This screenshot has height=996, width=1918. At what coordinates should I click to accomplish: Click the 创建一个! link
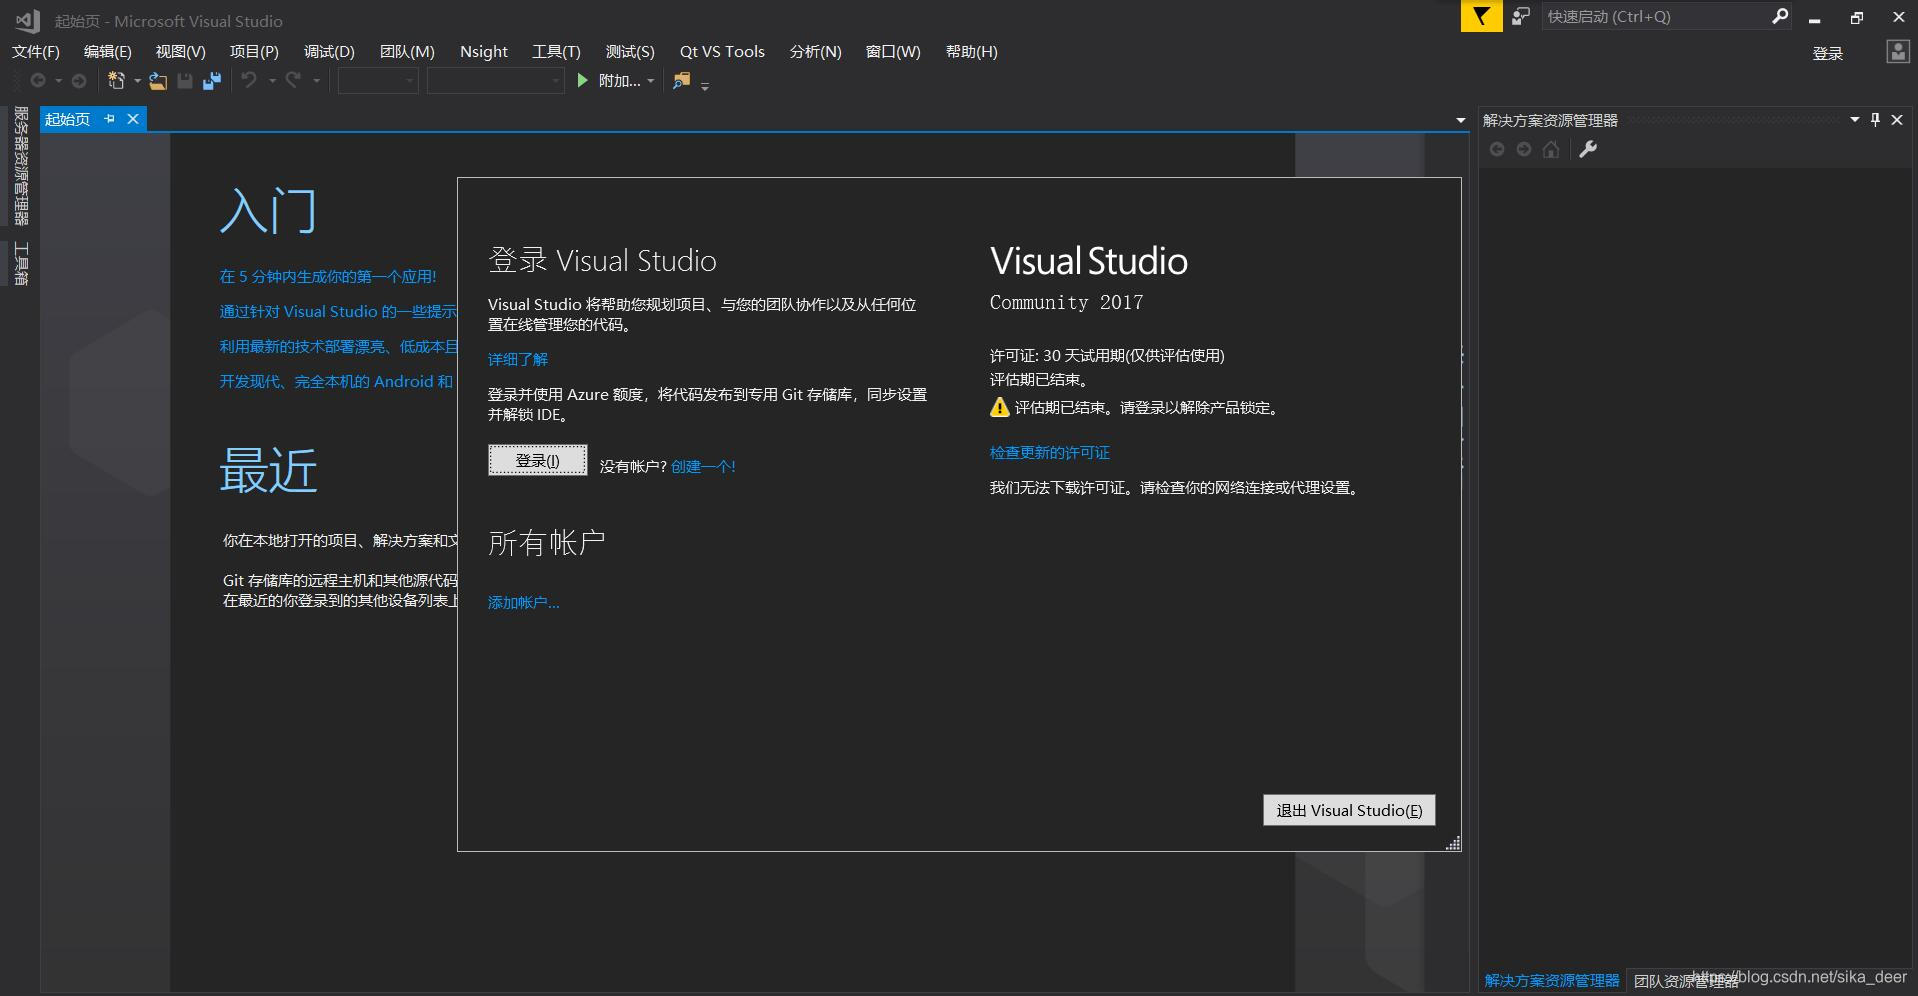tap(704, 466)
